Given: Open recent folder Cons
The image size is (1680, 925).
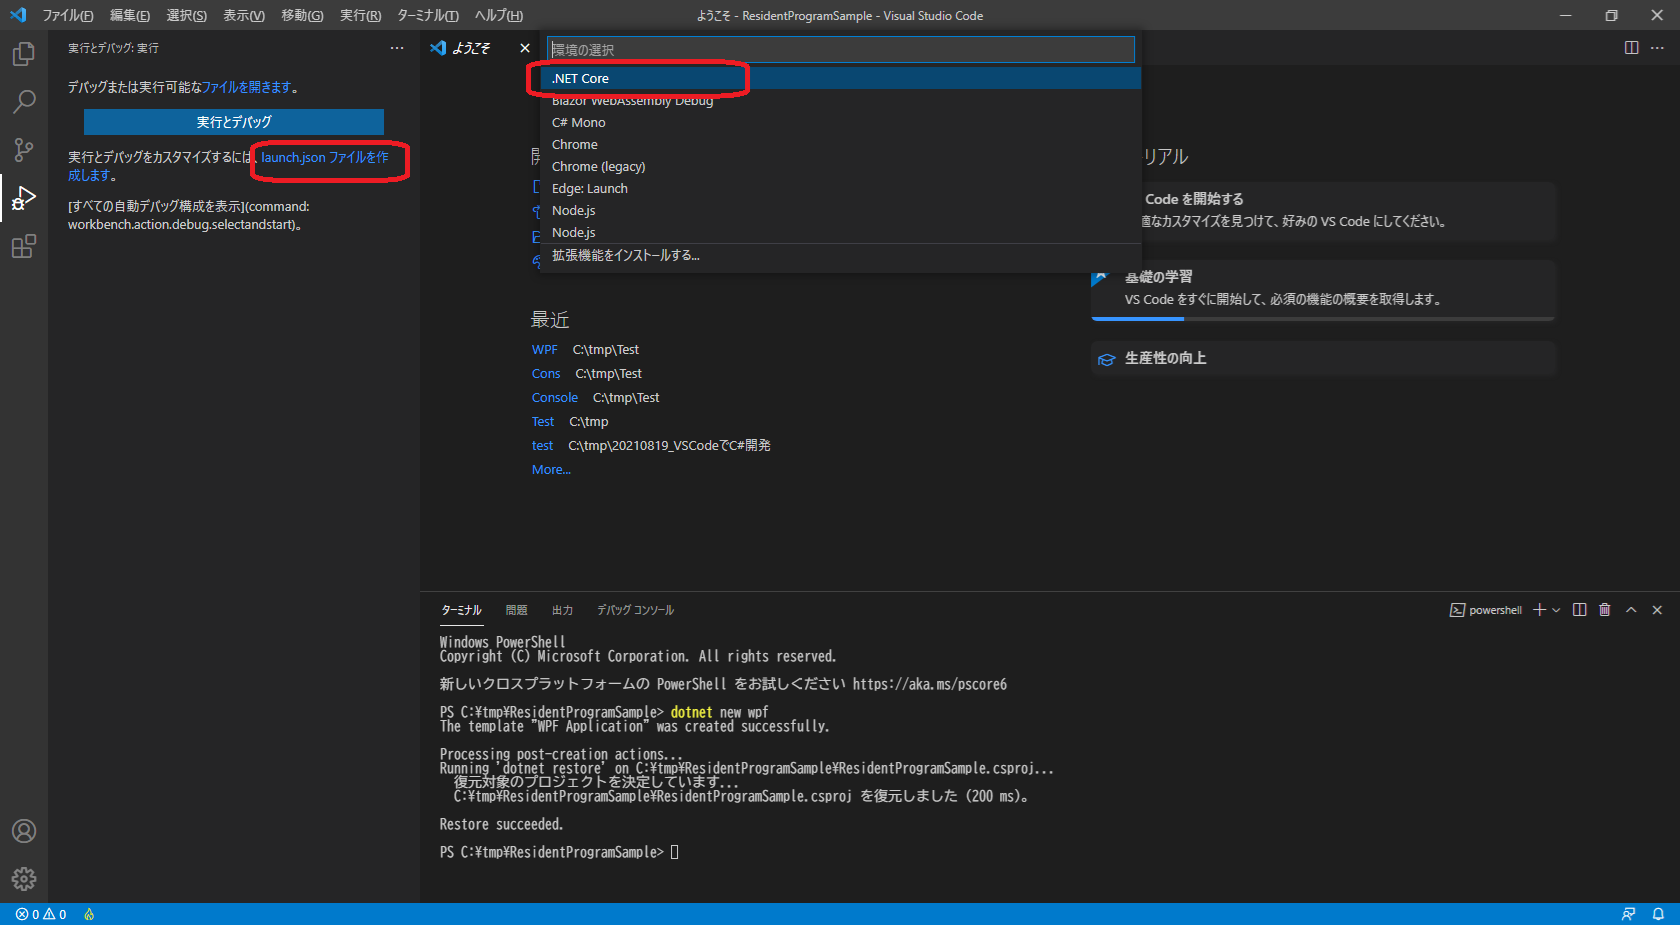Looking at the screenshot, I should click(546, 374).
